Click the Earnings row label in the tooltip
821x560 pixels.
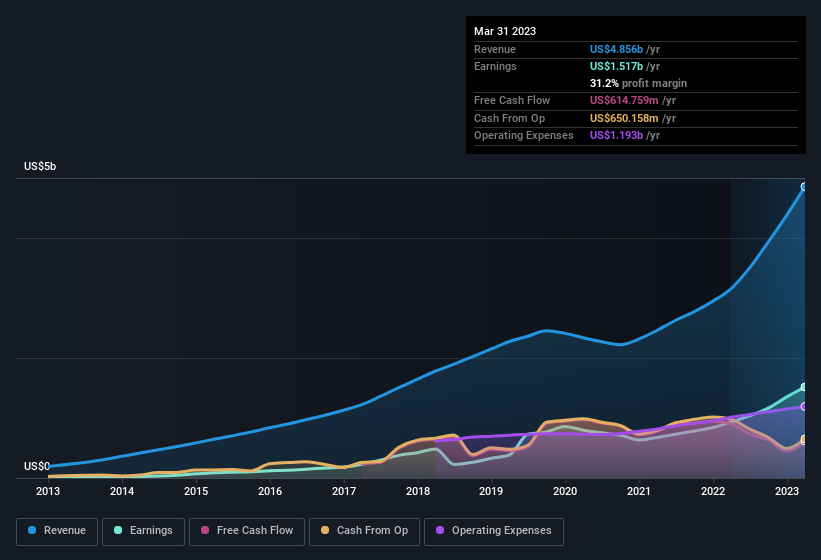[495, 66]
